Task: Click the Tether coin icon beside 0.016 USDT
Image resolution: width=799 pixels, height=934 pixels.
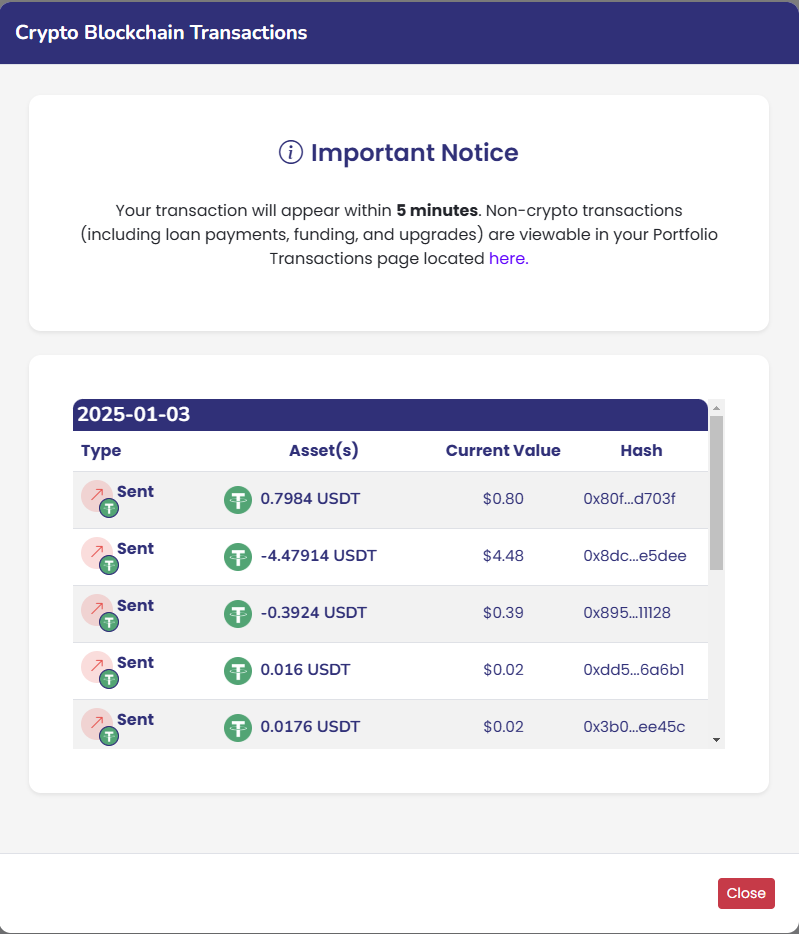Action: 238,670
